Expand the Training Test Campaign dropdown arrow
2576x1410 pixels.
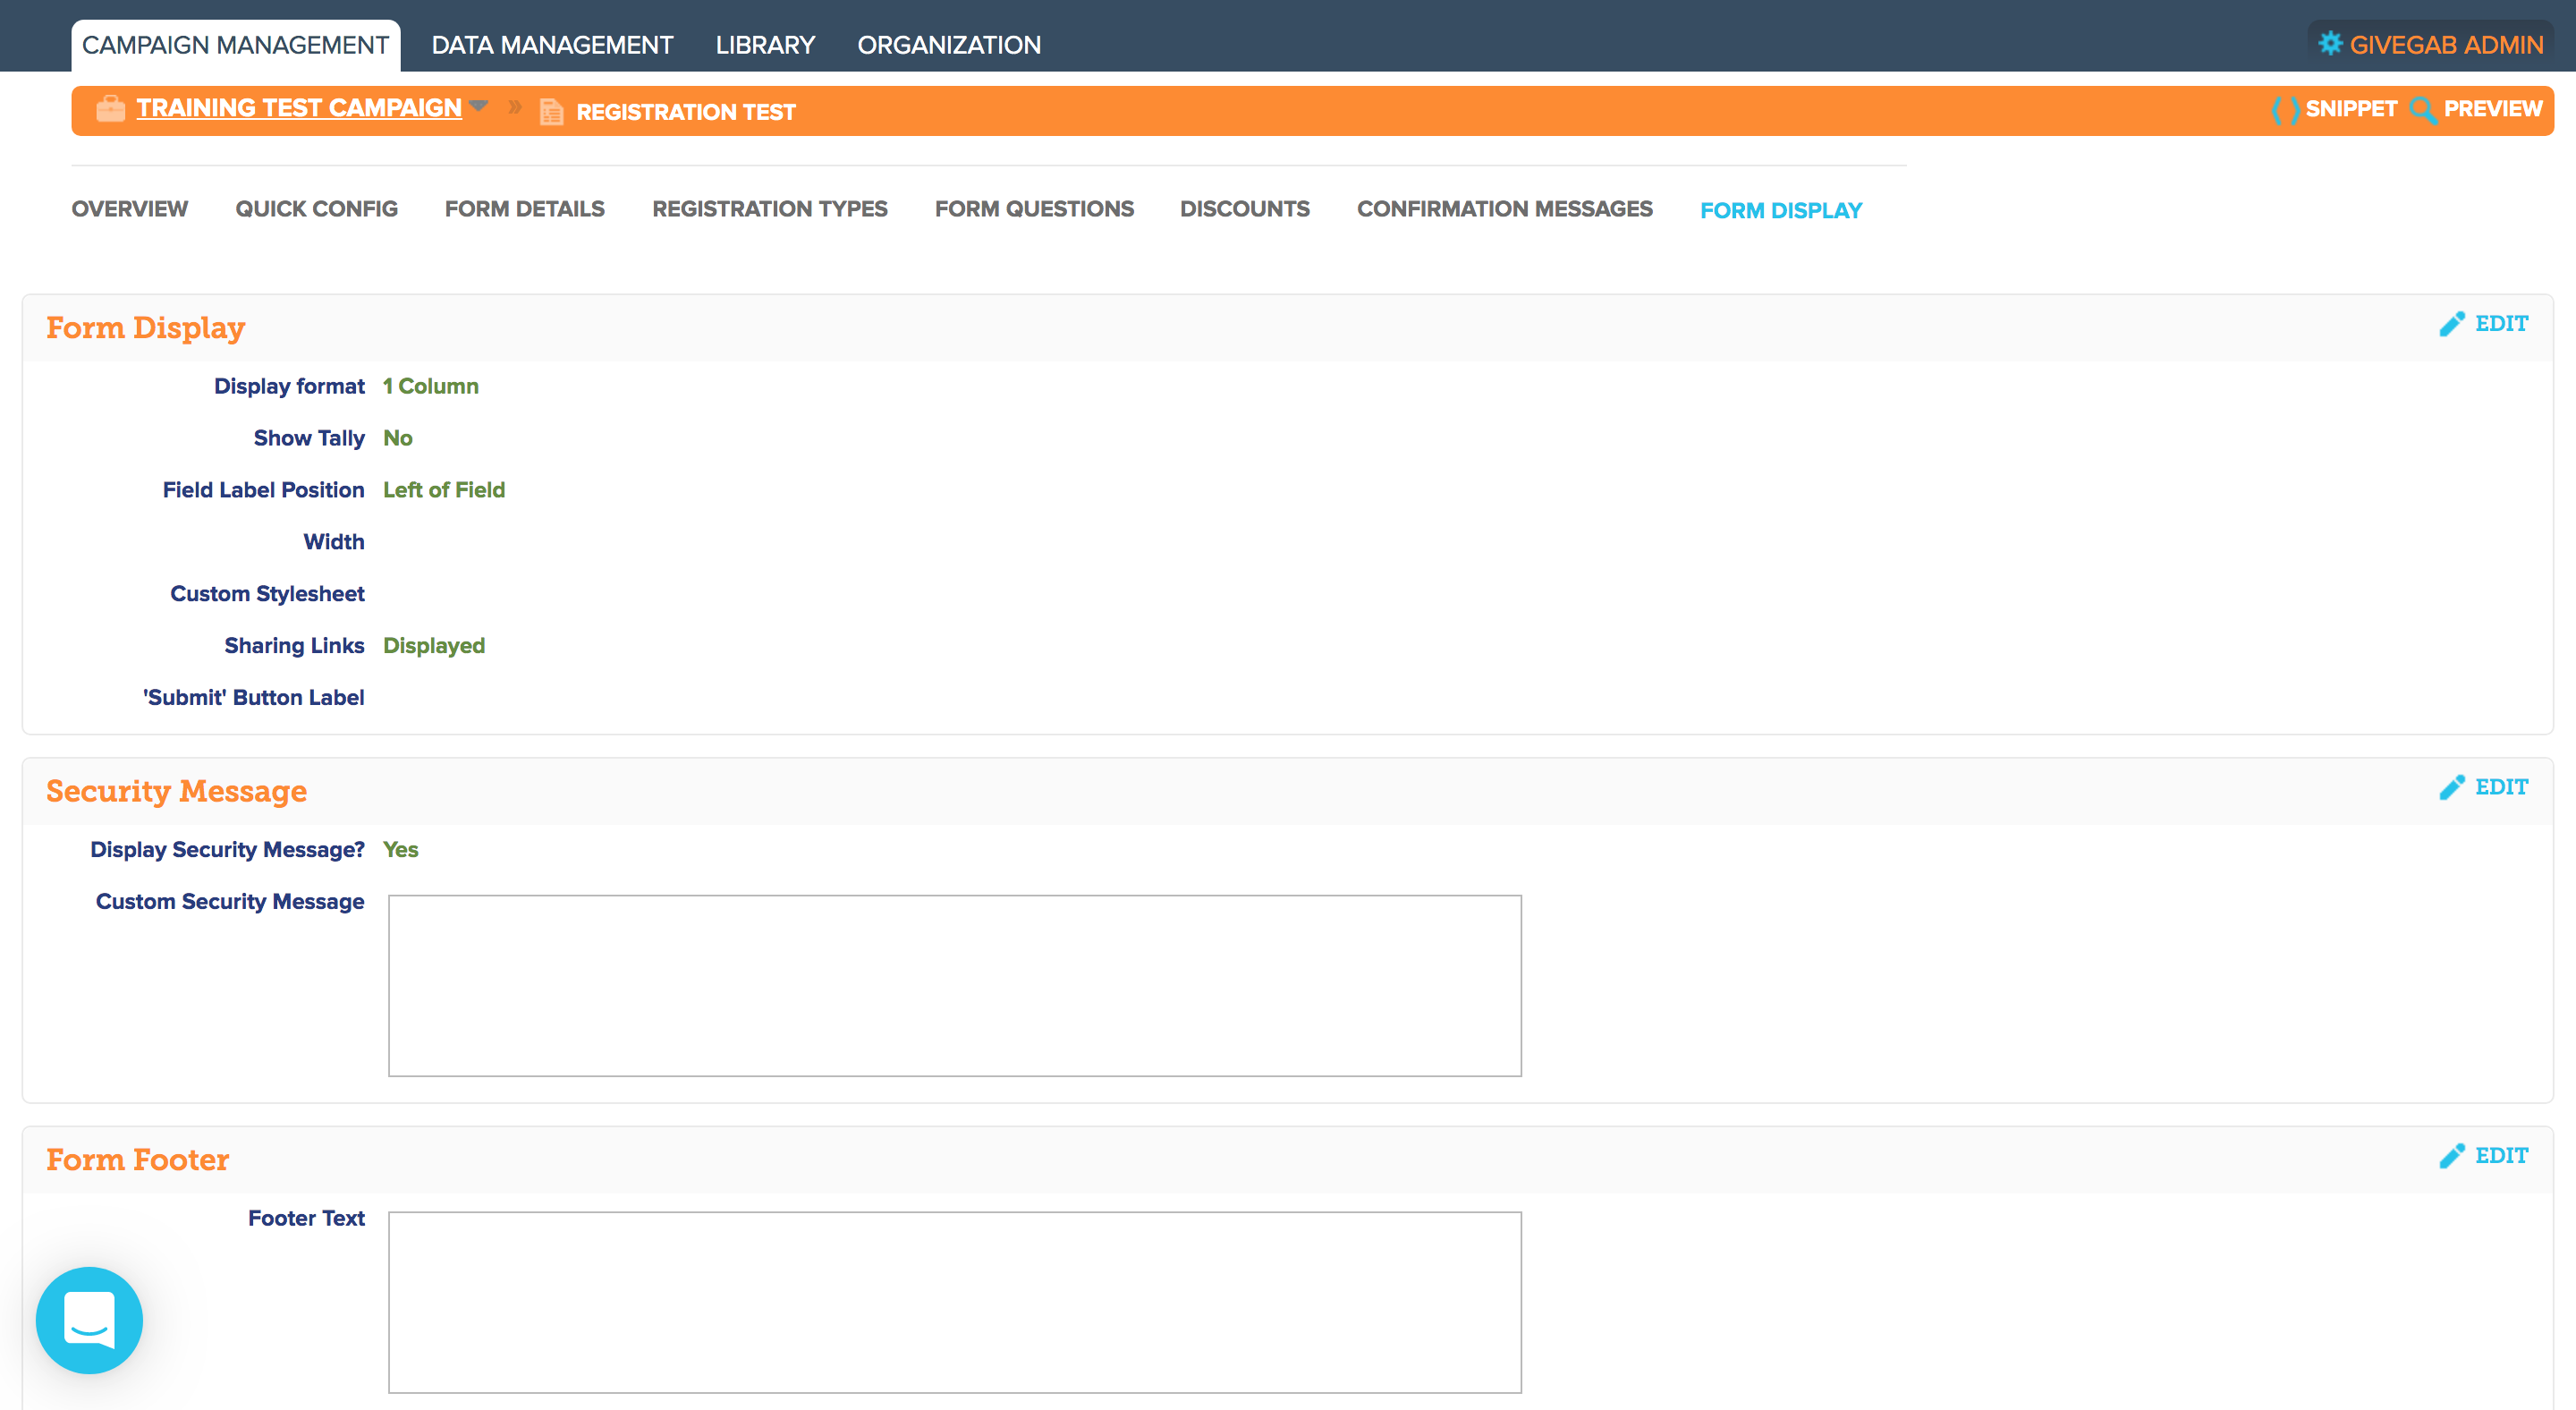[x=478, y=106]
